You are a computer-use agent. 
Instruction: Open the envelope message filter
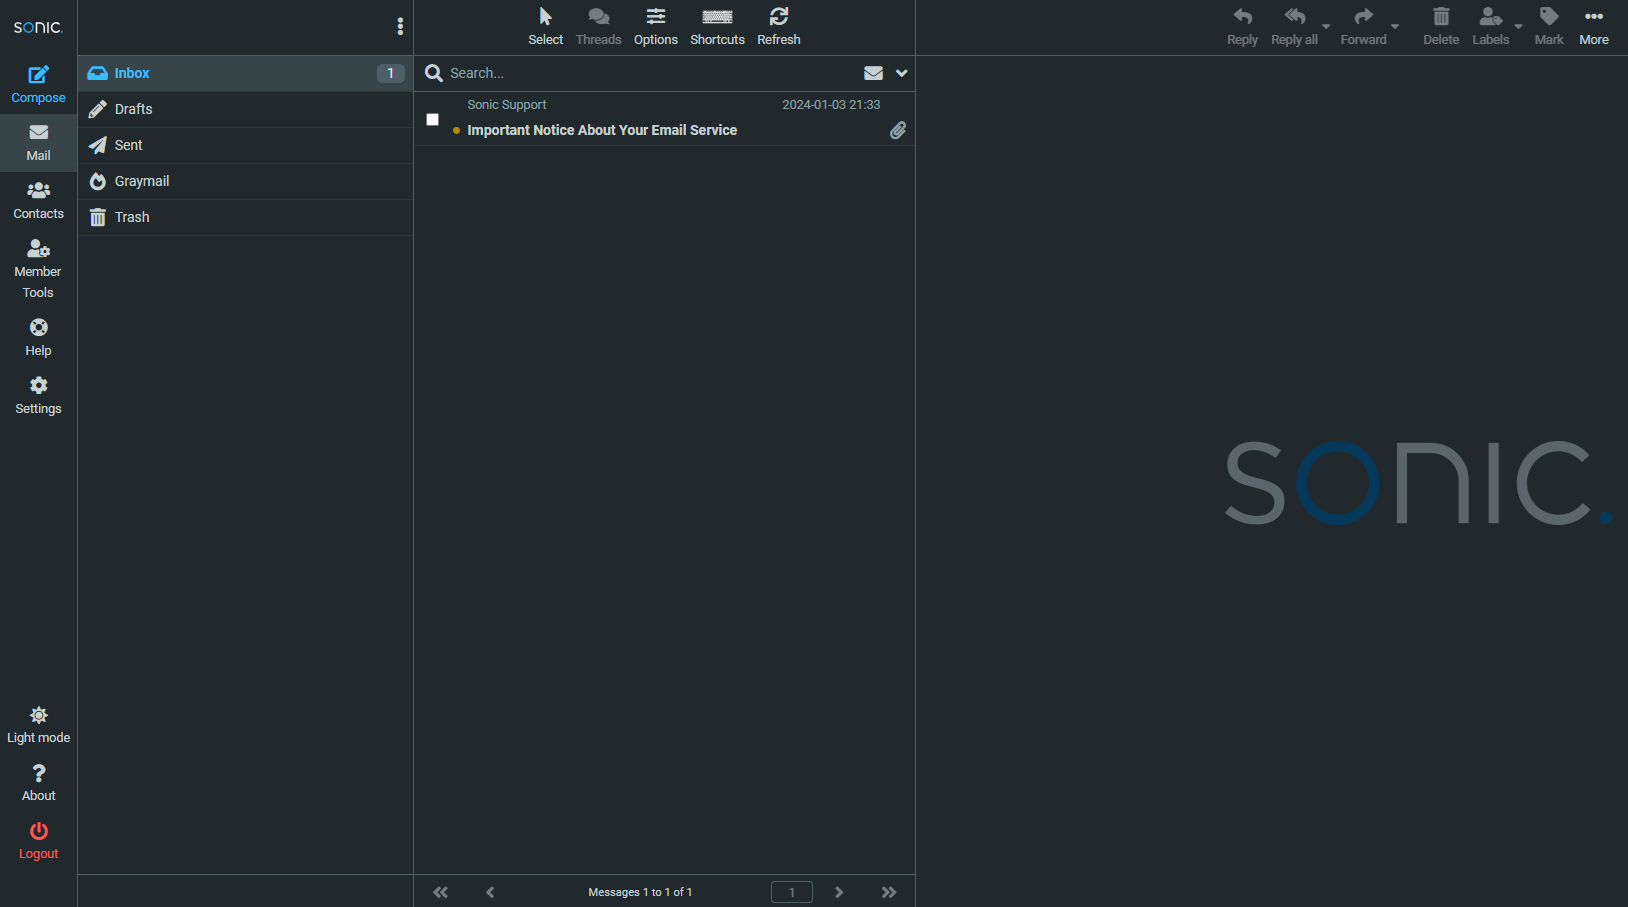click(x=873, y=73)
